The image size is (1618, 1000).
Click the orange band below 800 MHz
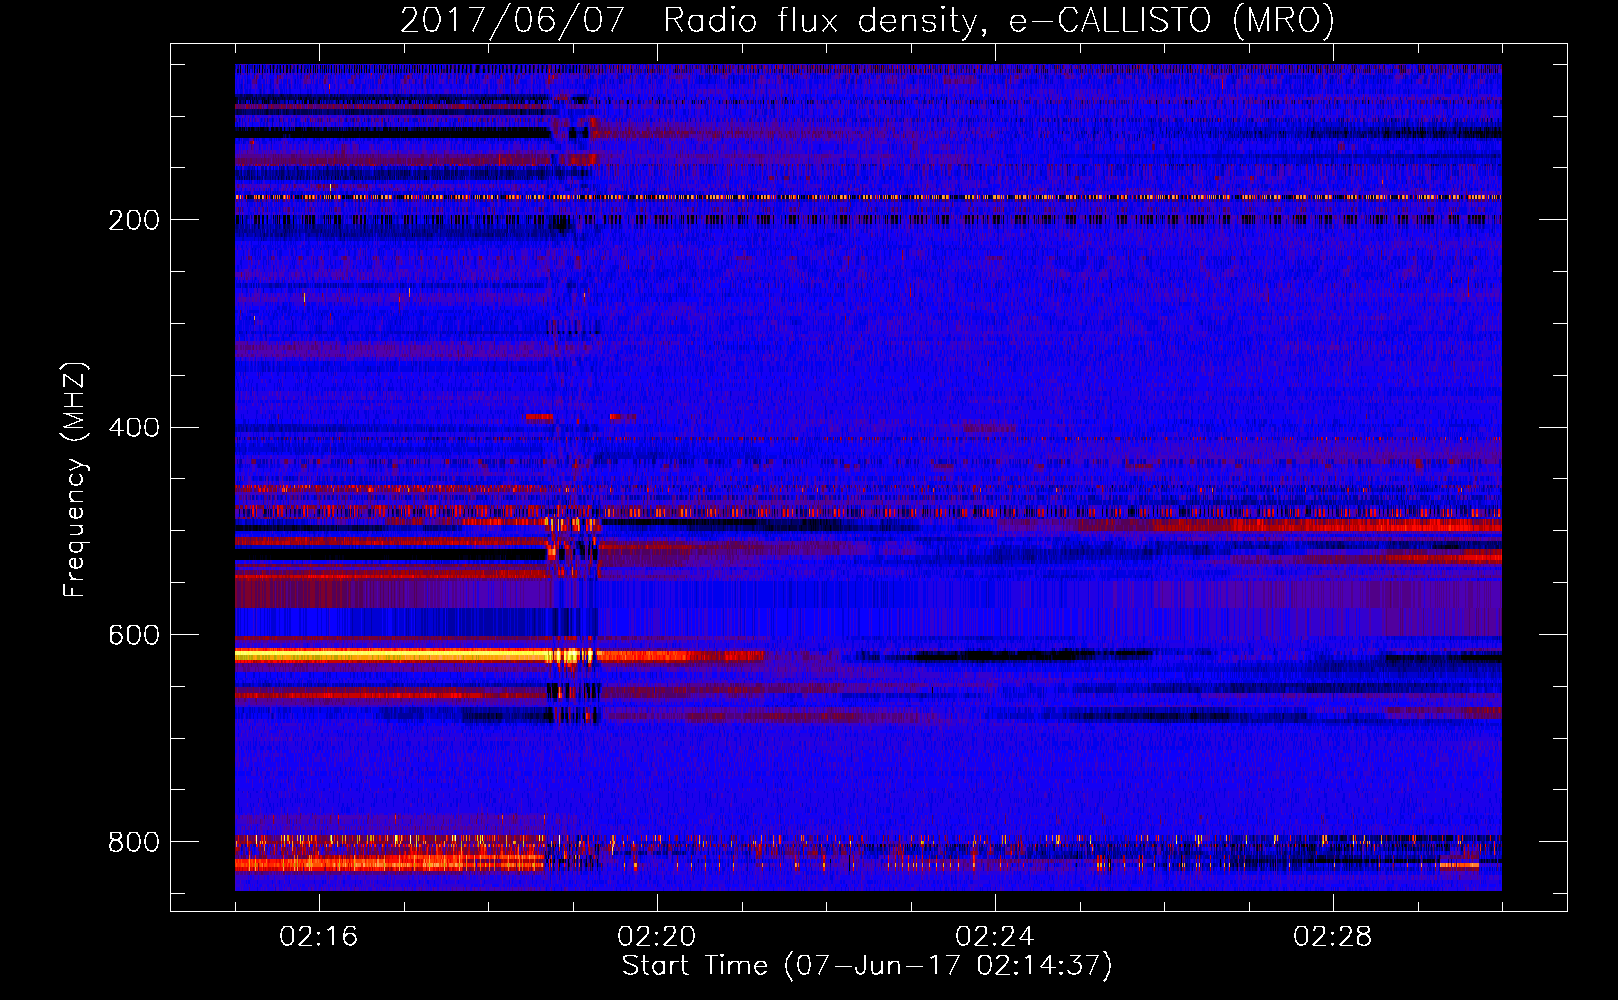point(390,863)
